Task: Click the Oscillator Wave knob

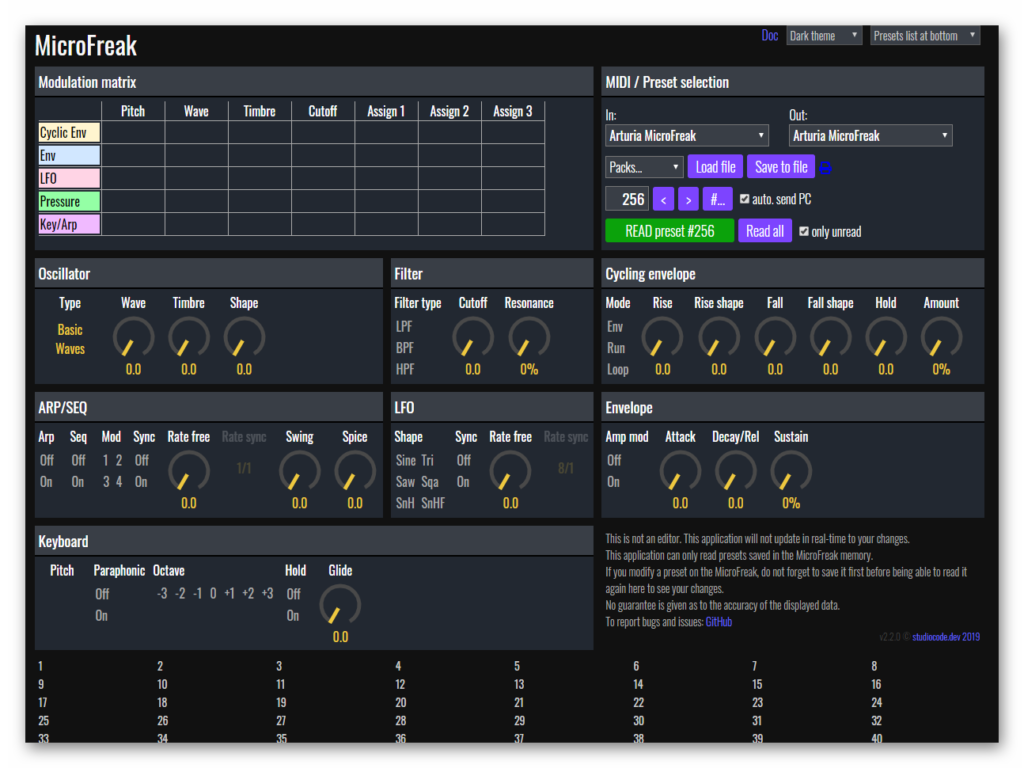Action: pyautogui.click(x=133, y=338)
